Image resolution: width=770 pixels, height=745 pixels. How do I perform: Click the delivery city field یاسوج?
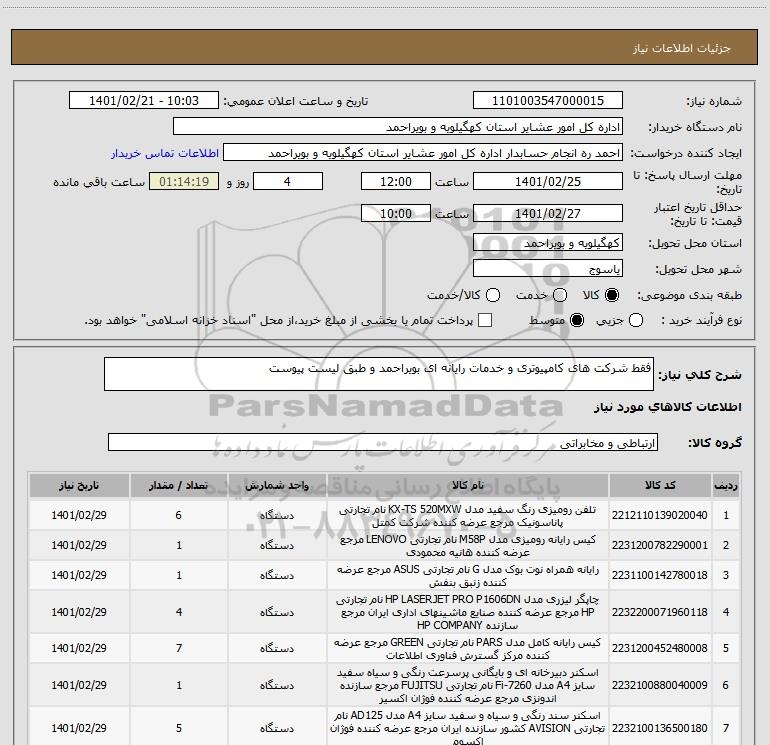[x=548, y=268]
